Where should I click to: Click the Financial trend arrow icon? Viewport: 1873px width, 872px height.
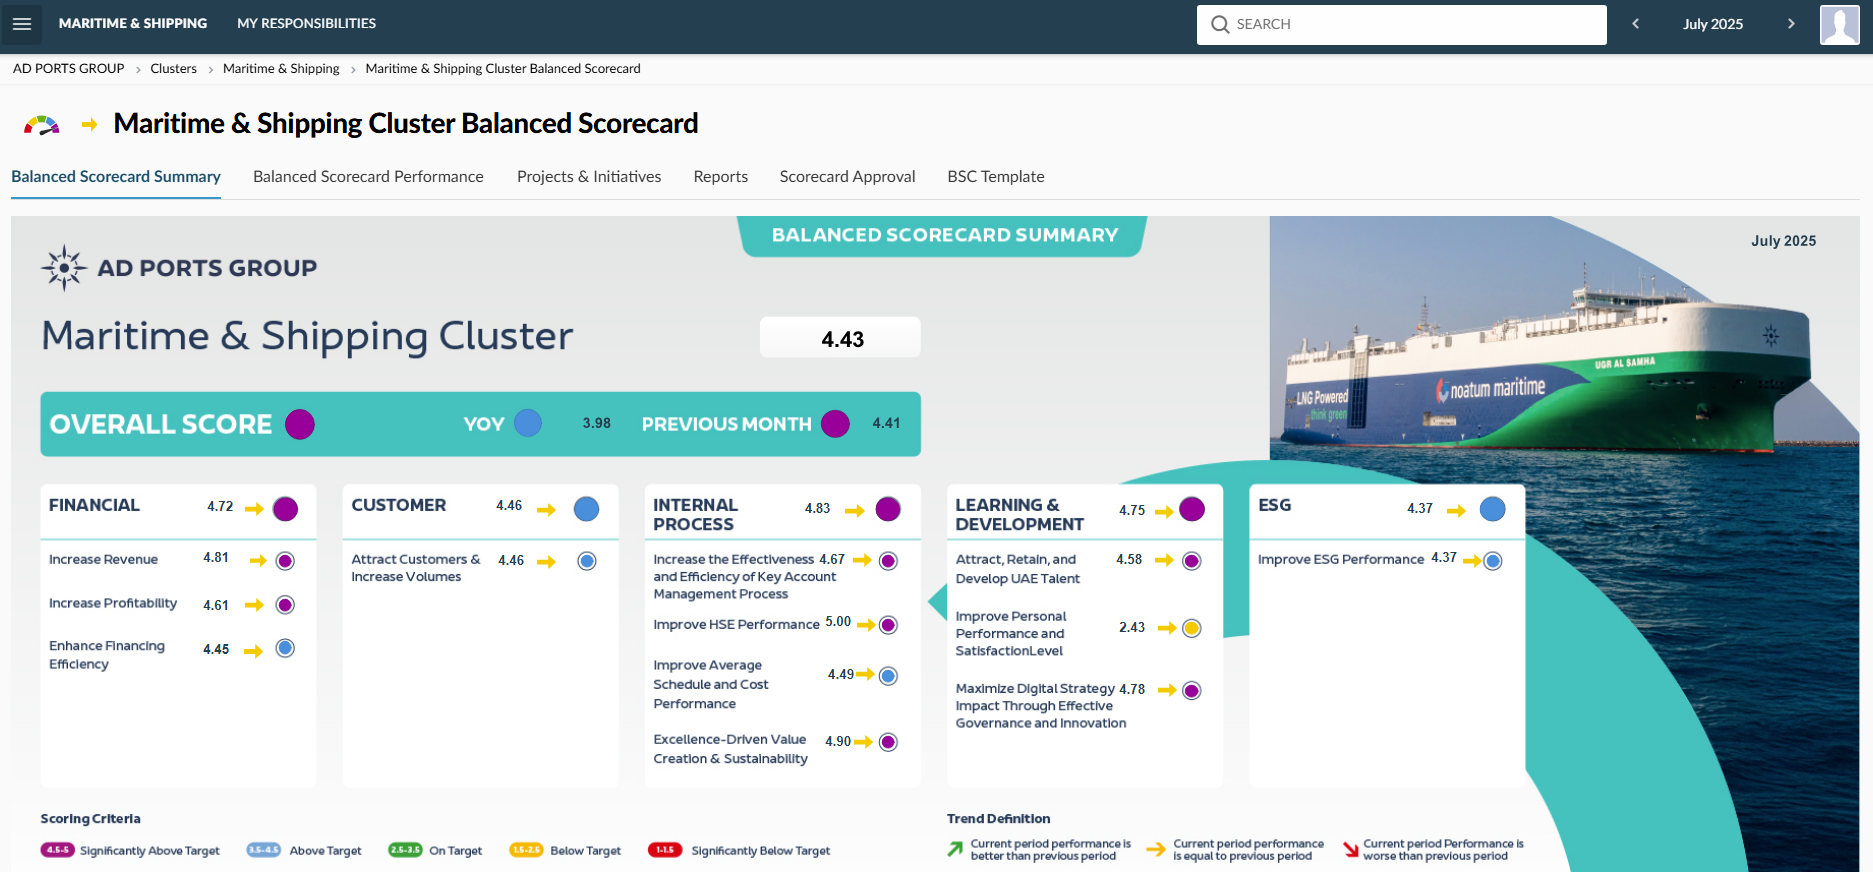(254, 509)
